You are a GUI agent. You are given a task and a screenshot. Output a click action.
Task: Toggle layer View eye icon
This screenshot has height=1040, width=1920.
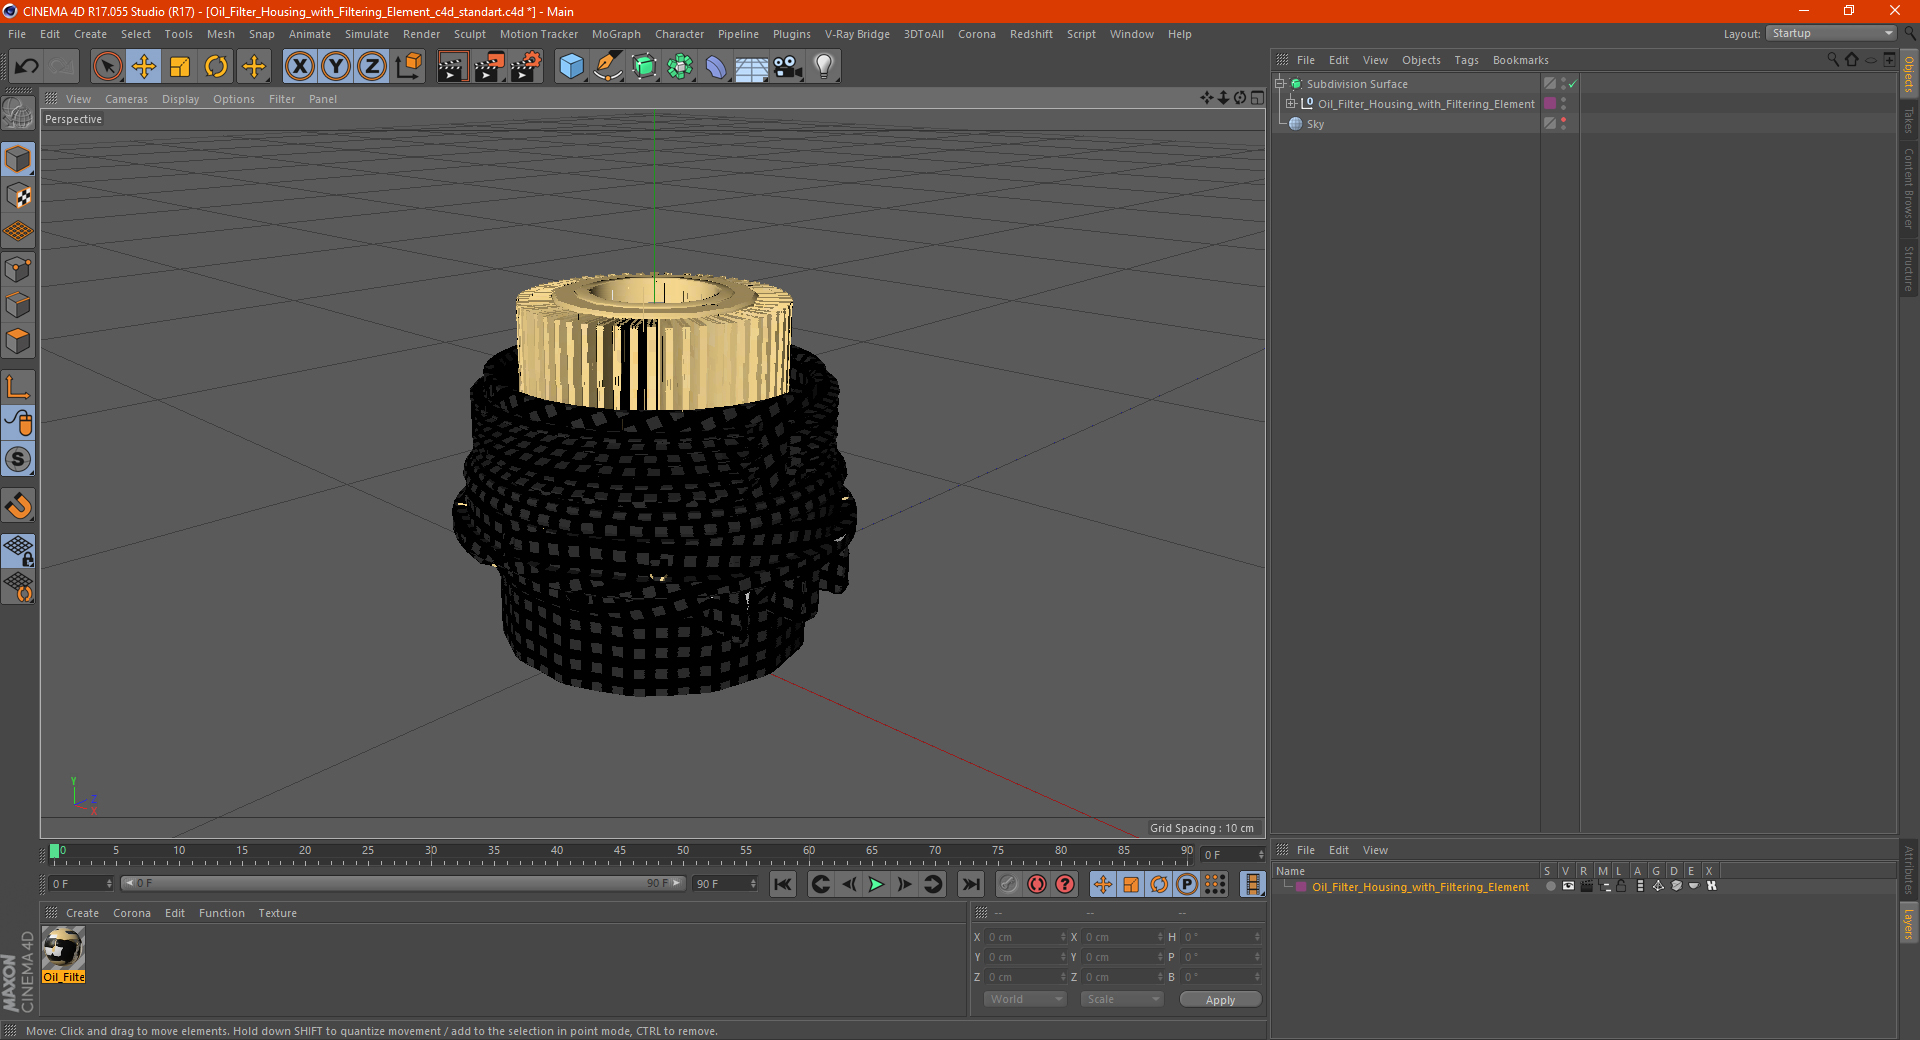(1568, 887)
